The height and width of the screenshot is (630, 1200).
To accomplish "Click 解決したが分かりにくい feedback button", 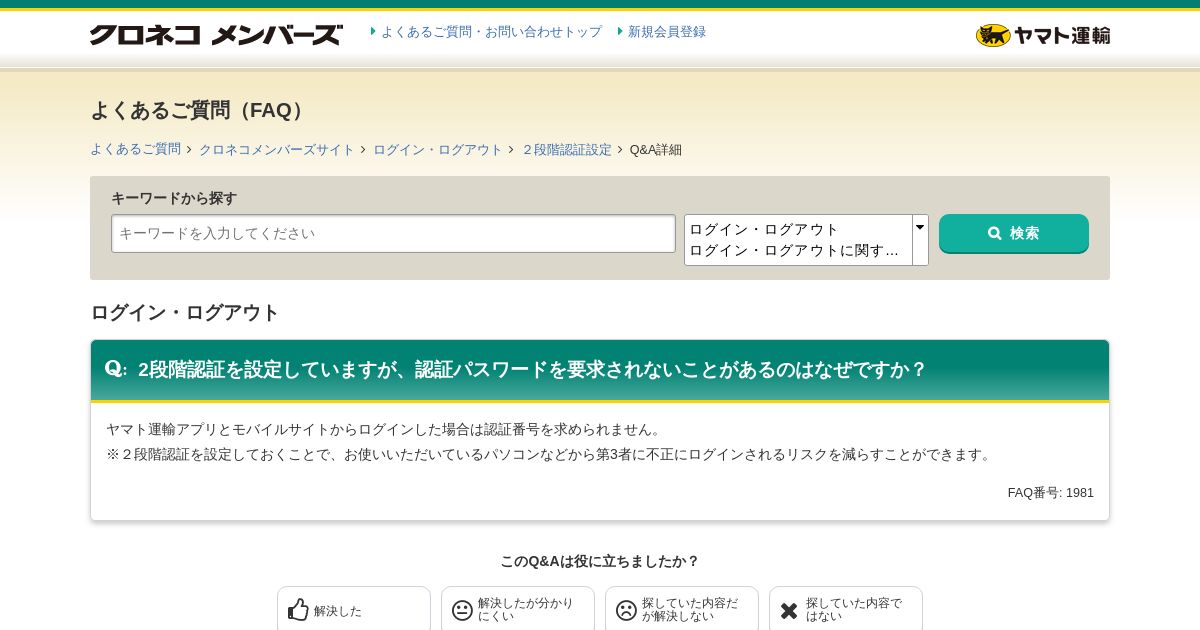I will tap(518, 609).
